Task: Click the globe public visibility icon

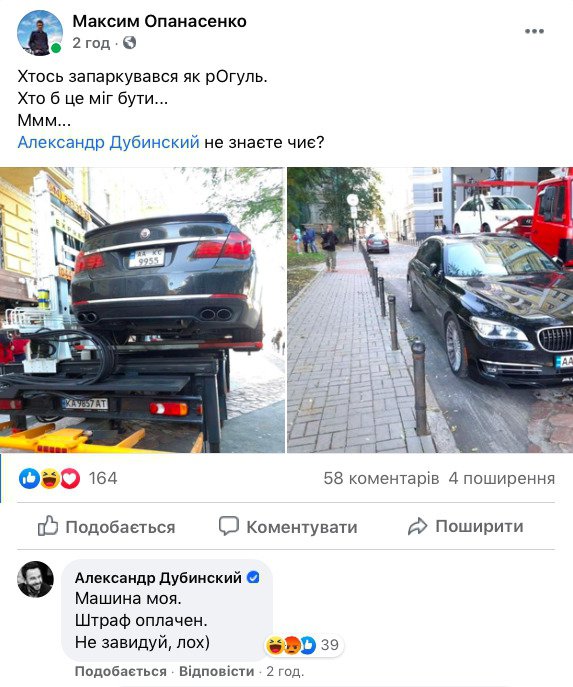Action: (x=129, y=43)
